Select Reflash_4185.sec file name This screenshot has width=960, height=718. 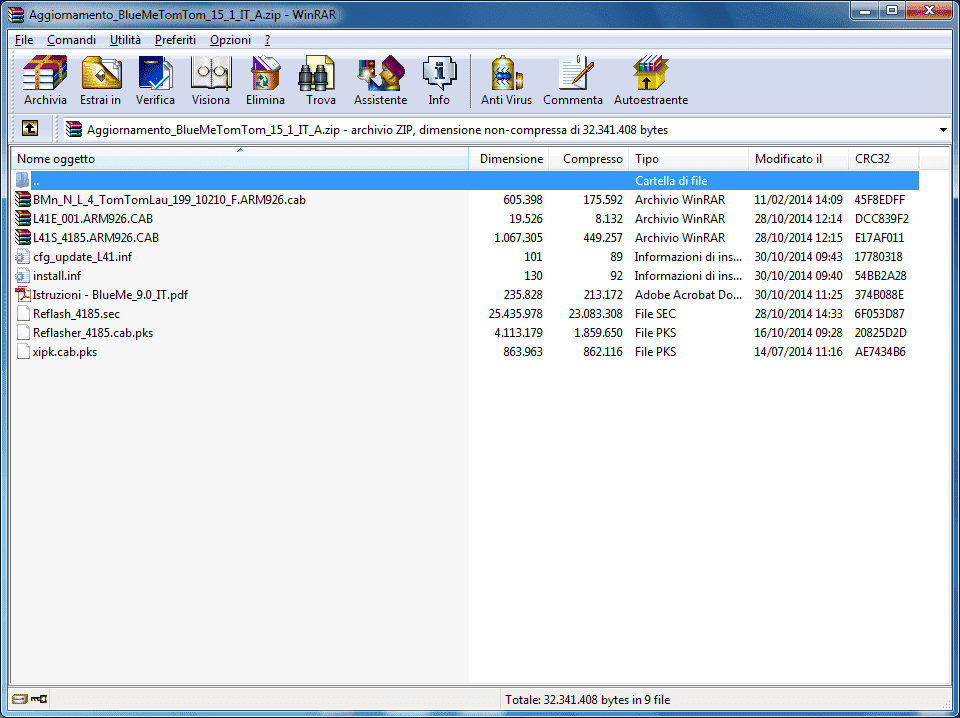77,313
